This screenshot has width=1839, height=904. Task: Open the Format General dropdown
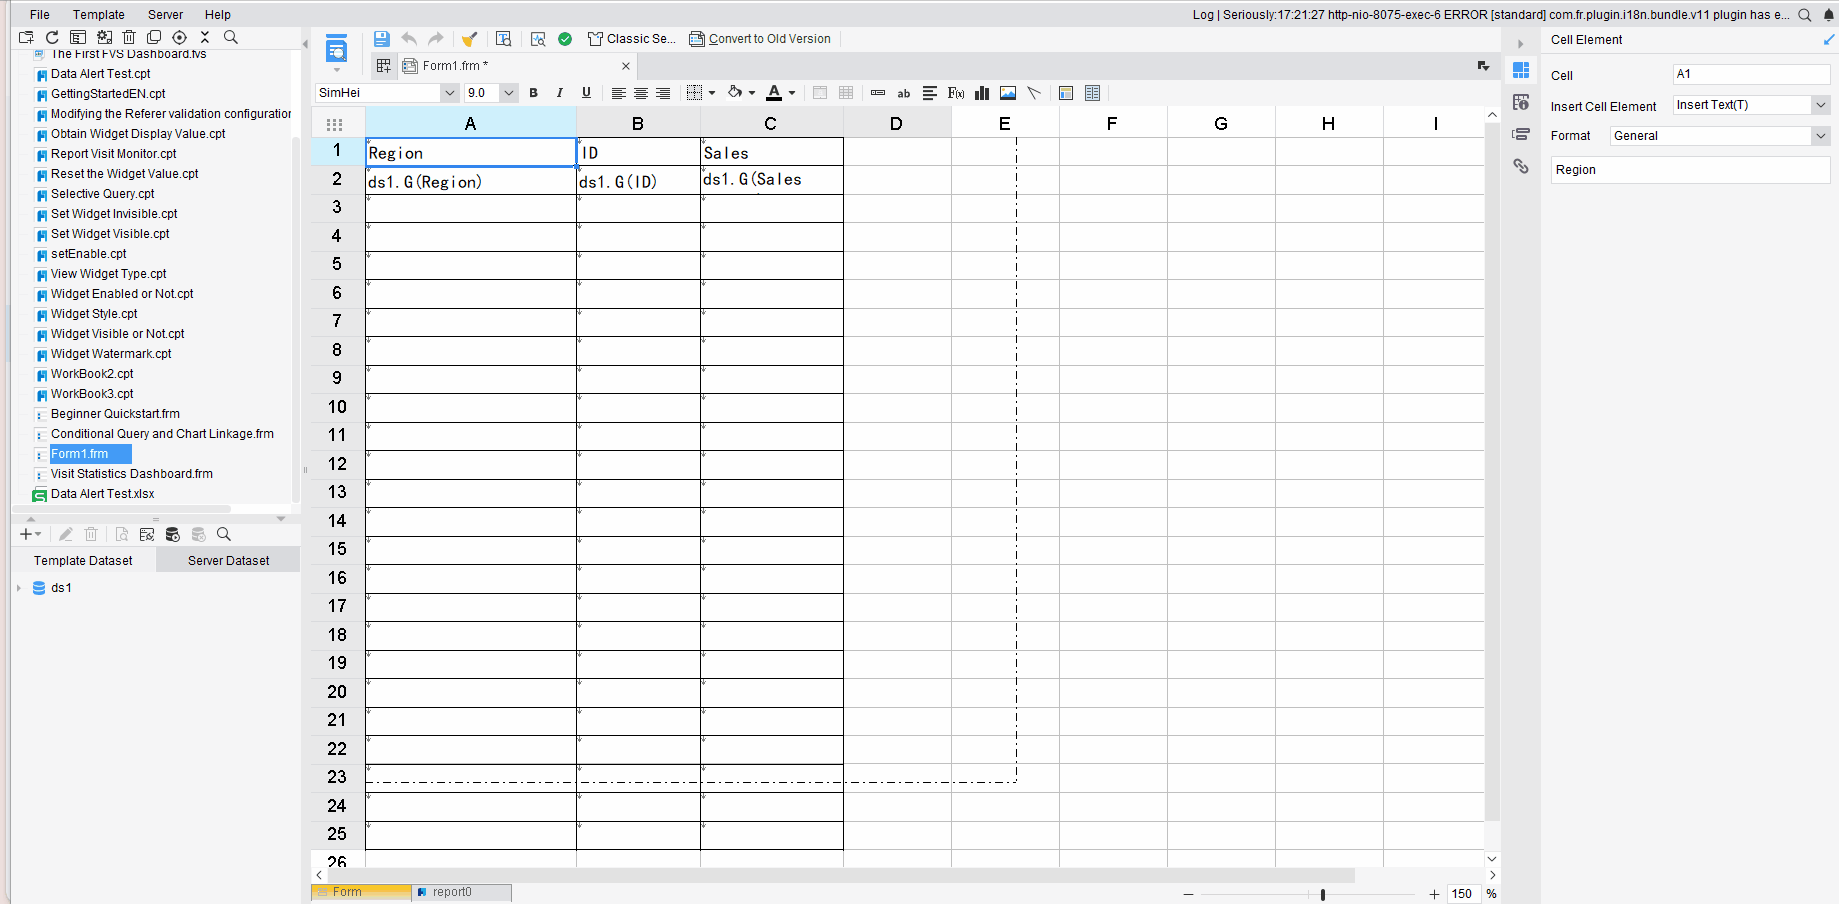tap(1821, 136)
